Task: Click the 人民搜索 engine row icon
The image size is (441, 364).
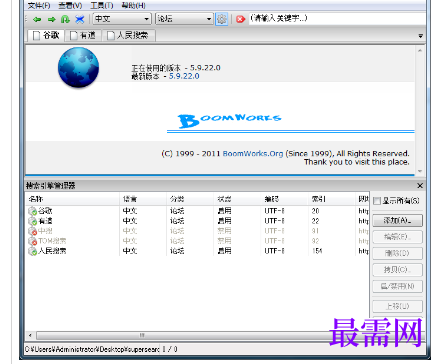Action: point(32,251)
